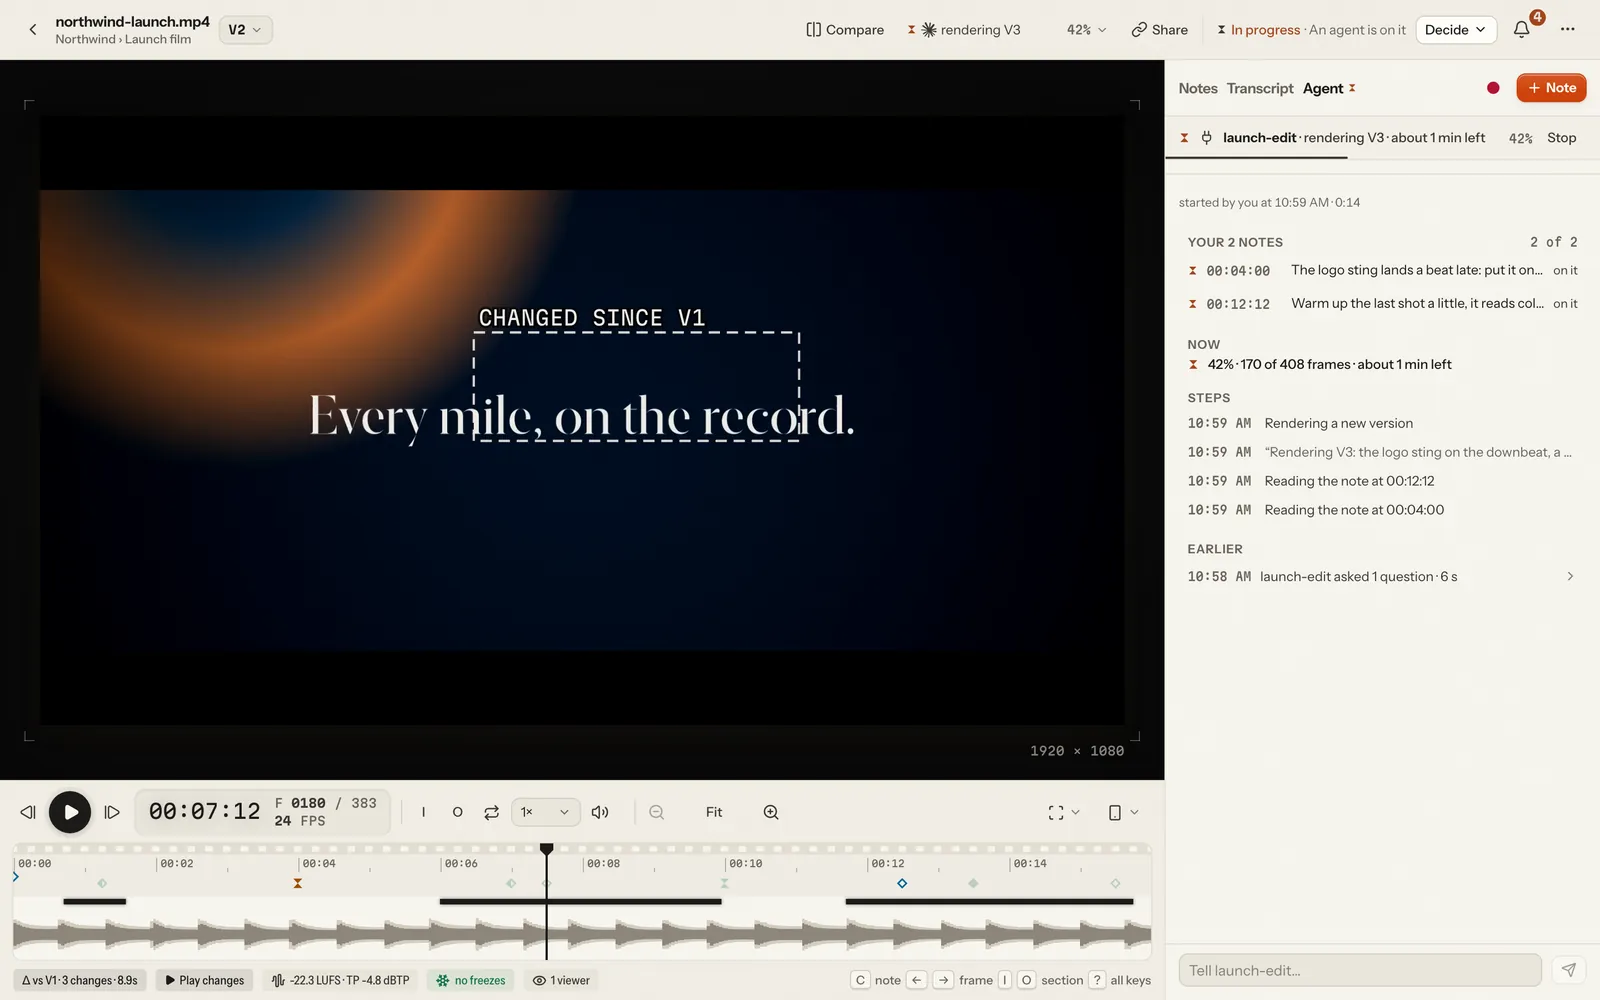The width and height of the screenshot is (1600, 1000).
Task: Fit the video to view
Action: [714, 812]
